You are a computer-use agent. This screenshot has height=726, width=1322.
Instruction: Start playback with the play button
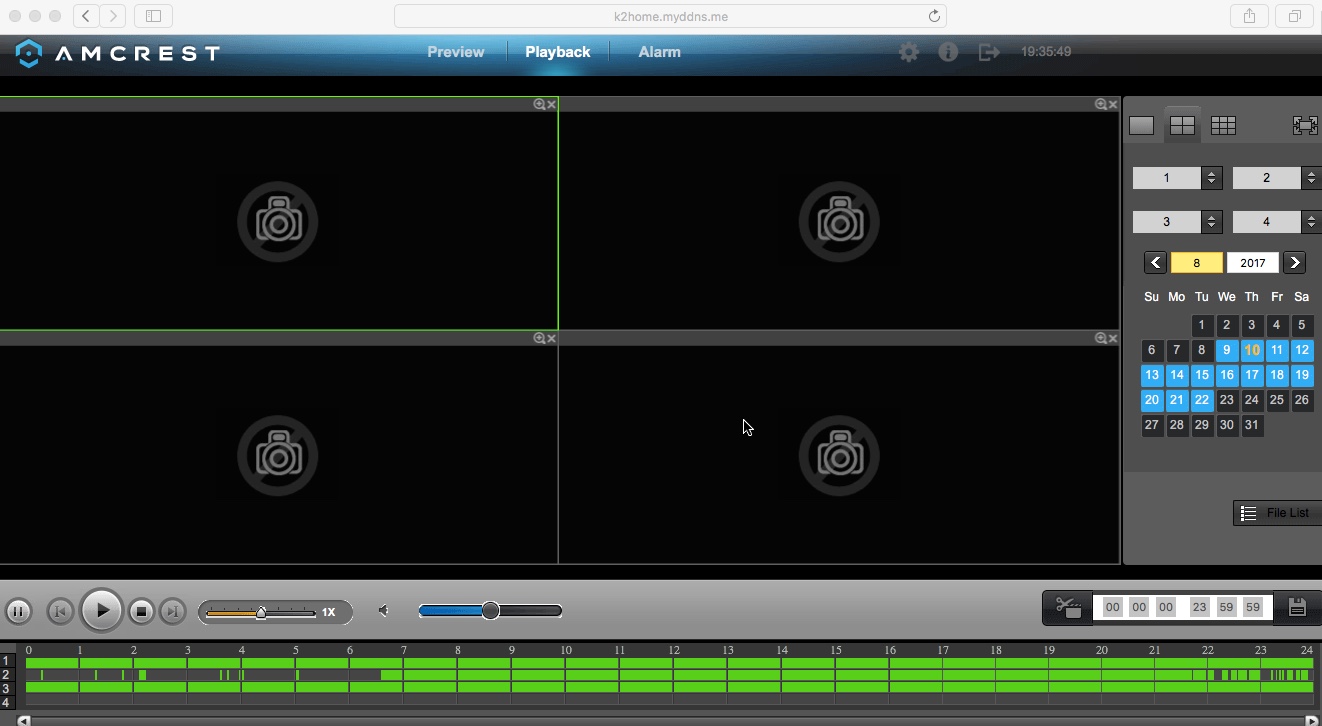point(101,610)
